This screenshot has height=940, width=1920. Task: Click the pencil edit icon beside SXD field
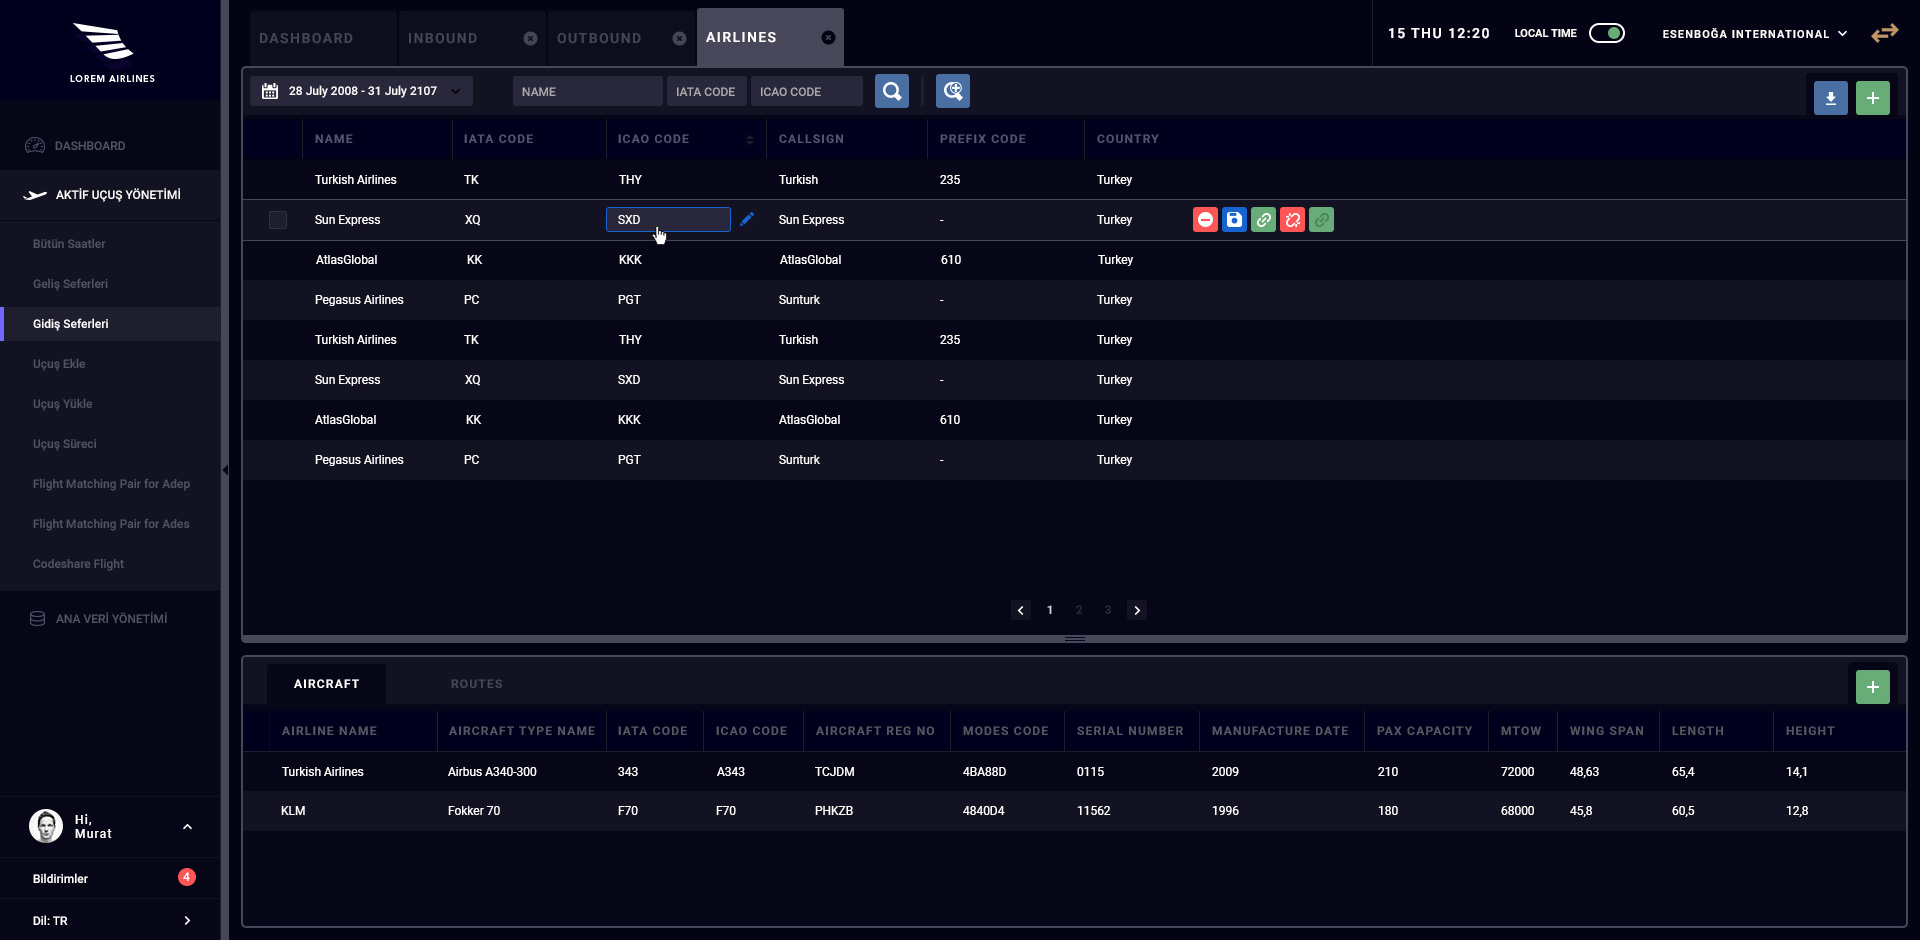pyautogui.click(x=747, y=219)
